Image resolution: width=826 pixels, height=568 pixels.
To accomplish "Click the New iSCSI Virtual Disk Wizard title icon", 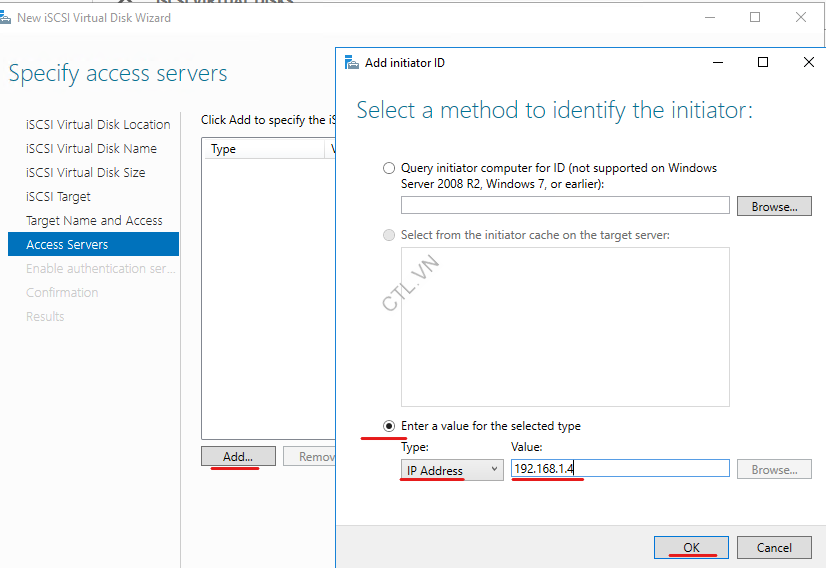I will click(5, 18).
